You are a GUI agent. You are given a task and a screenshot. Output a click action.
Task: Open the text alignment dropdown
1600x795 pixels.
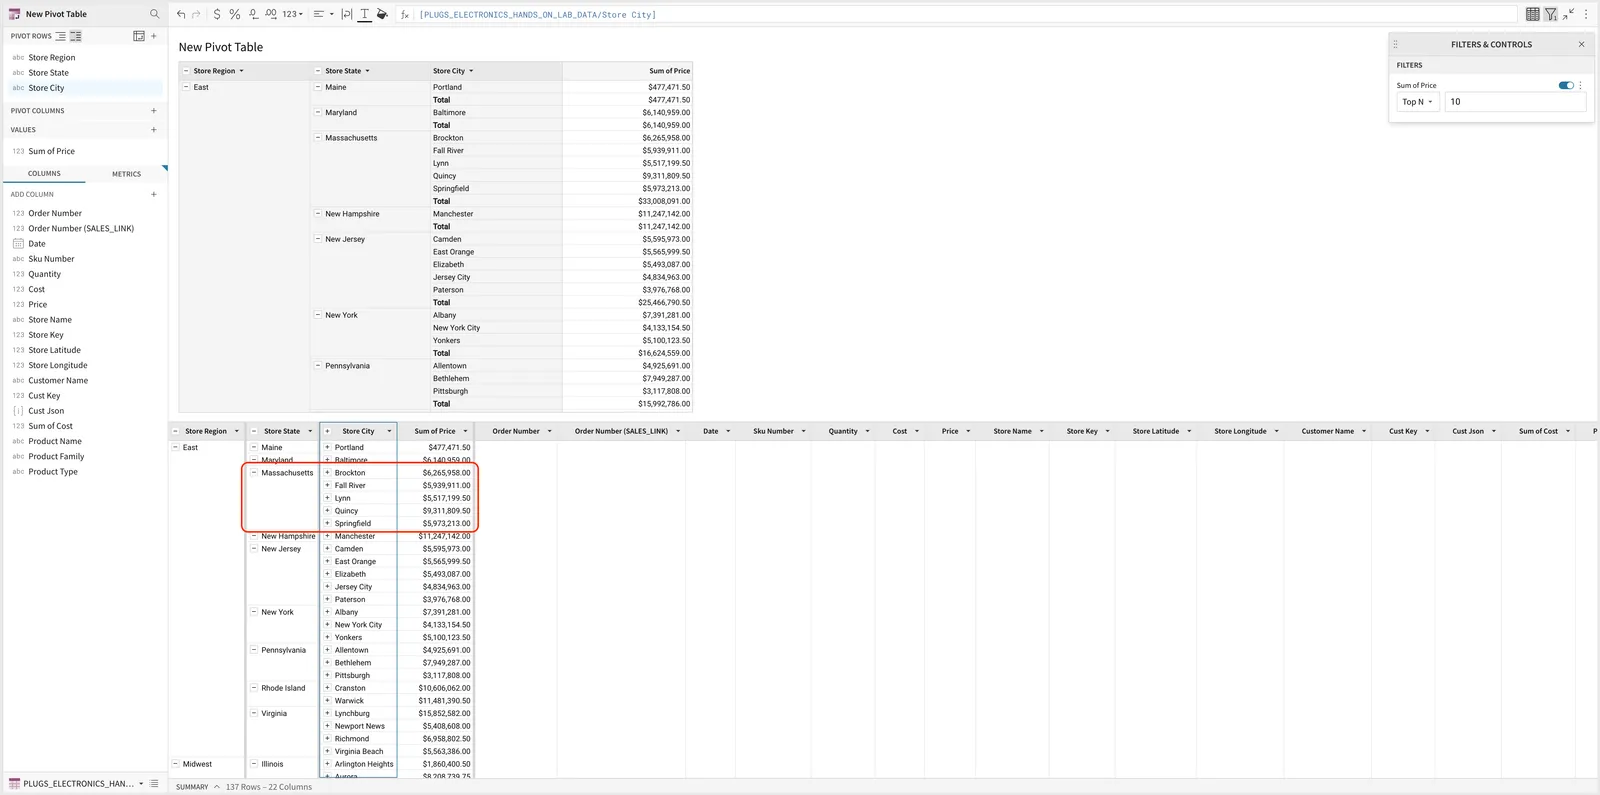[323, 14]
